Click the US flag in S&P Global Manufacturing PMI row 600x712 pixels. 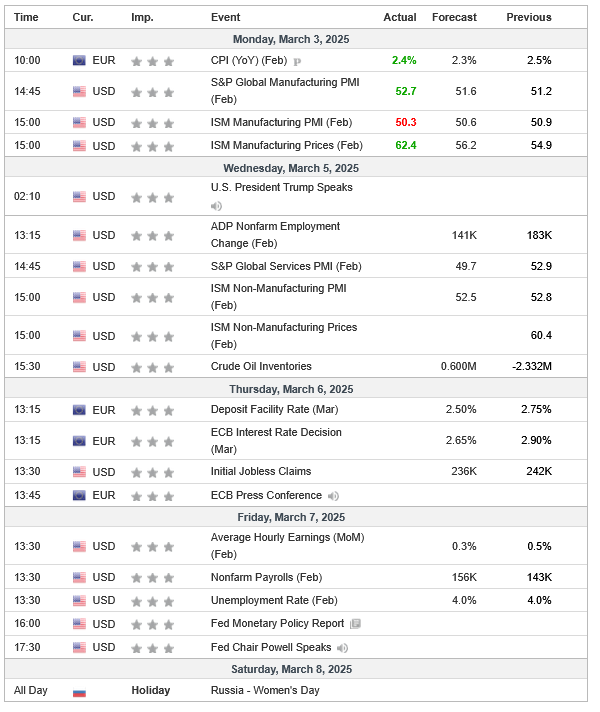pyautogui.click(x=79, y=91)
